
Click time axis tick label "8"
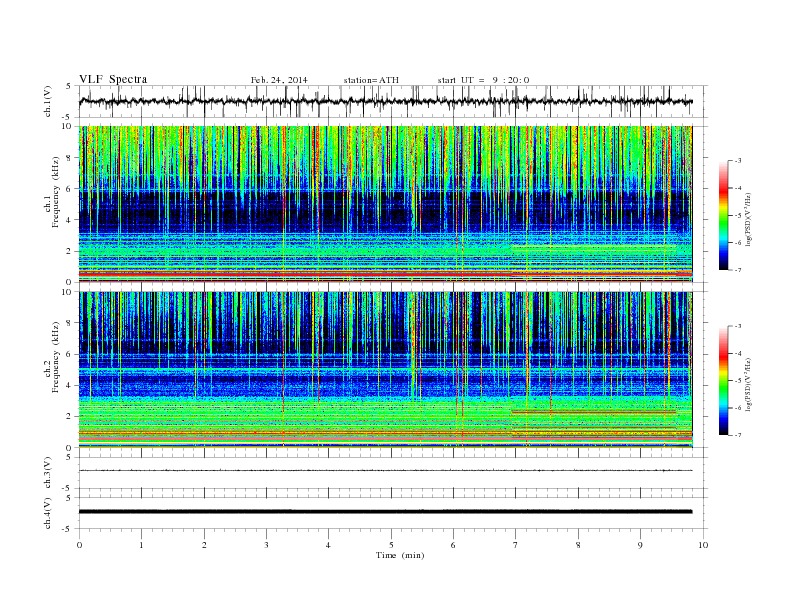(578, 545)
